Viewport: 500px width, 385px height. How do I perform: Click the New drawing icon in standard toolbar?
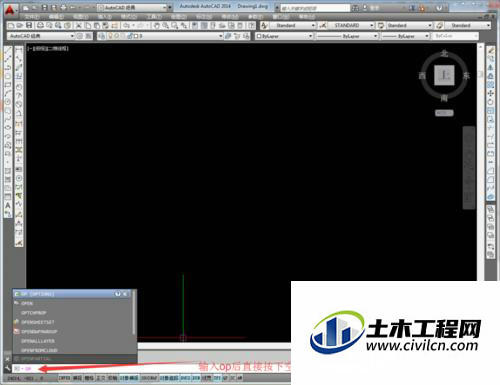click(x=11, y=25)
